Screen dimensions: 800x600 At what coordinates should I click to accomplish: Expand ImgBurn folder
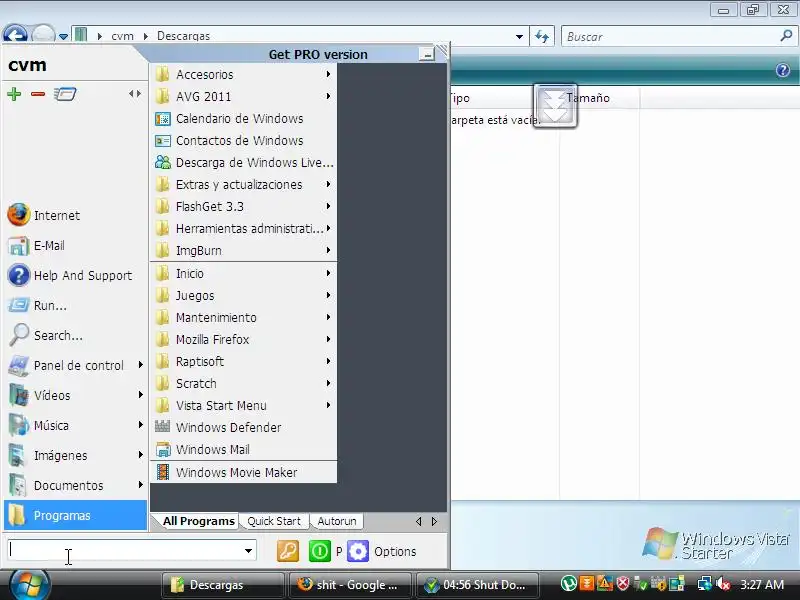243,251
